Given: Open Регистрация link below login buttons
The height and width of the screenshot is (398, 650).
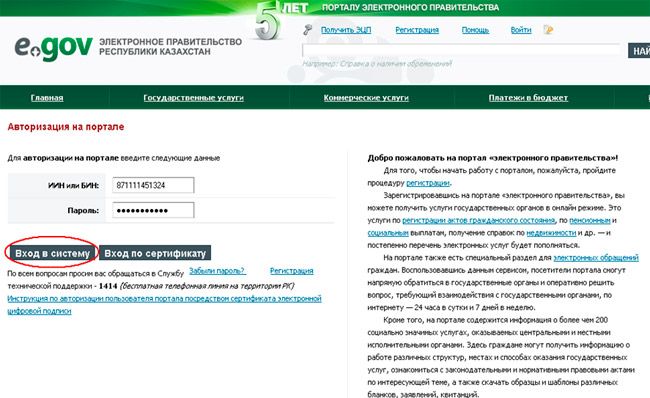Looking at the screenshot, I should pyautogui.click(x=291, y=271).
